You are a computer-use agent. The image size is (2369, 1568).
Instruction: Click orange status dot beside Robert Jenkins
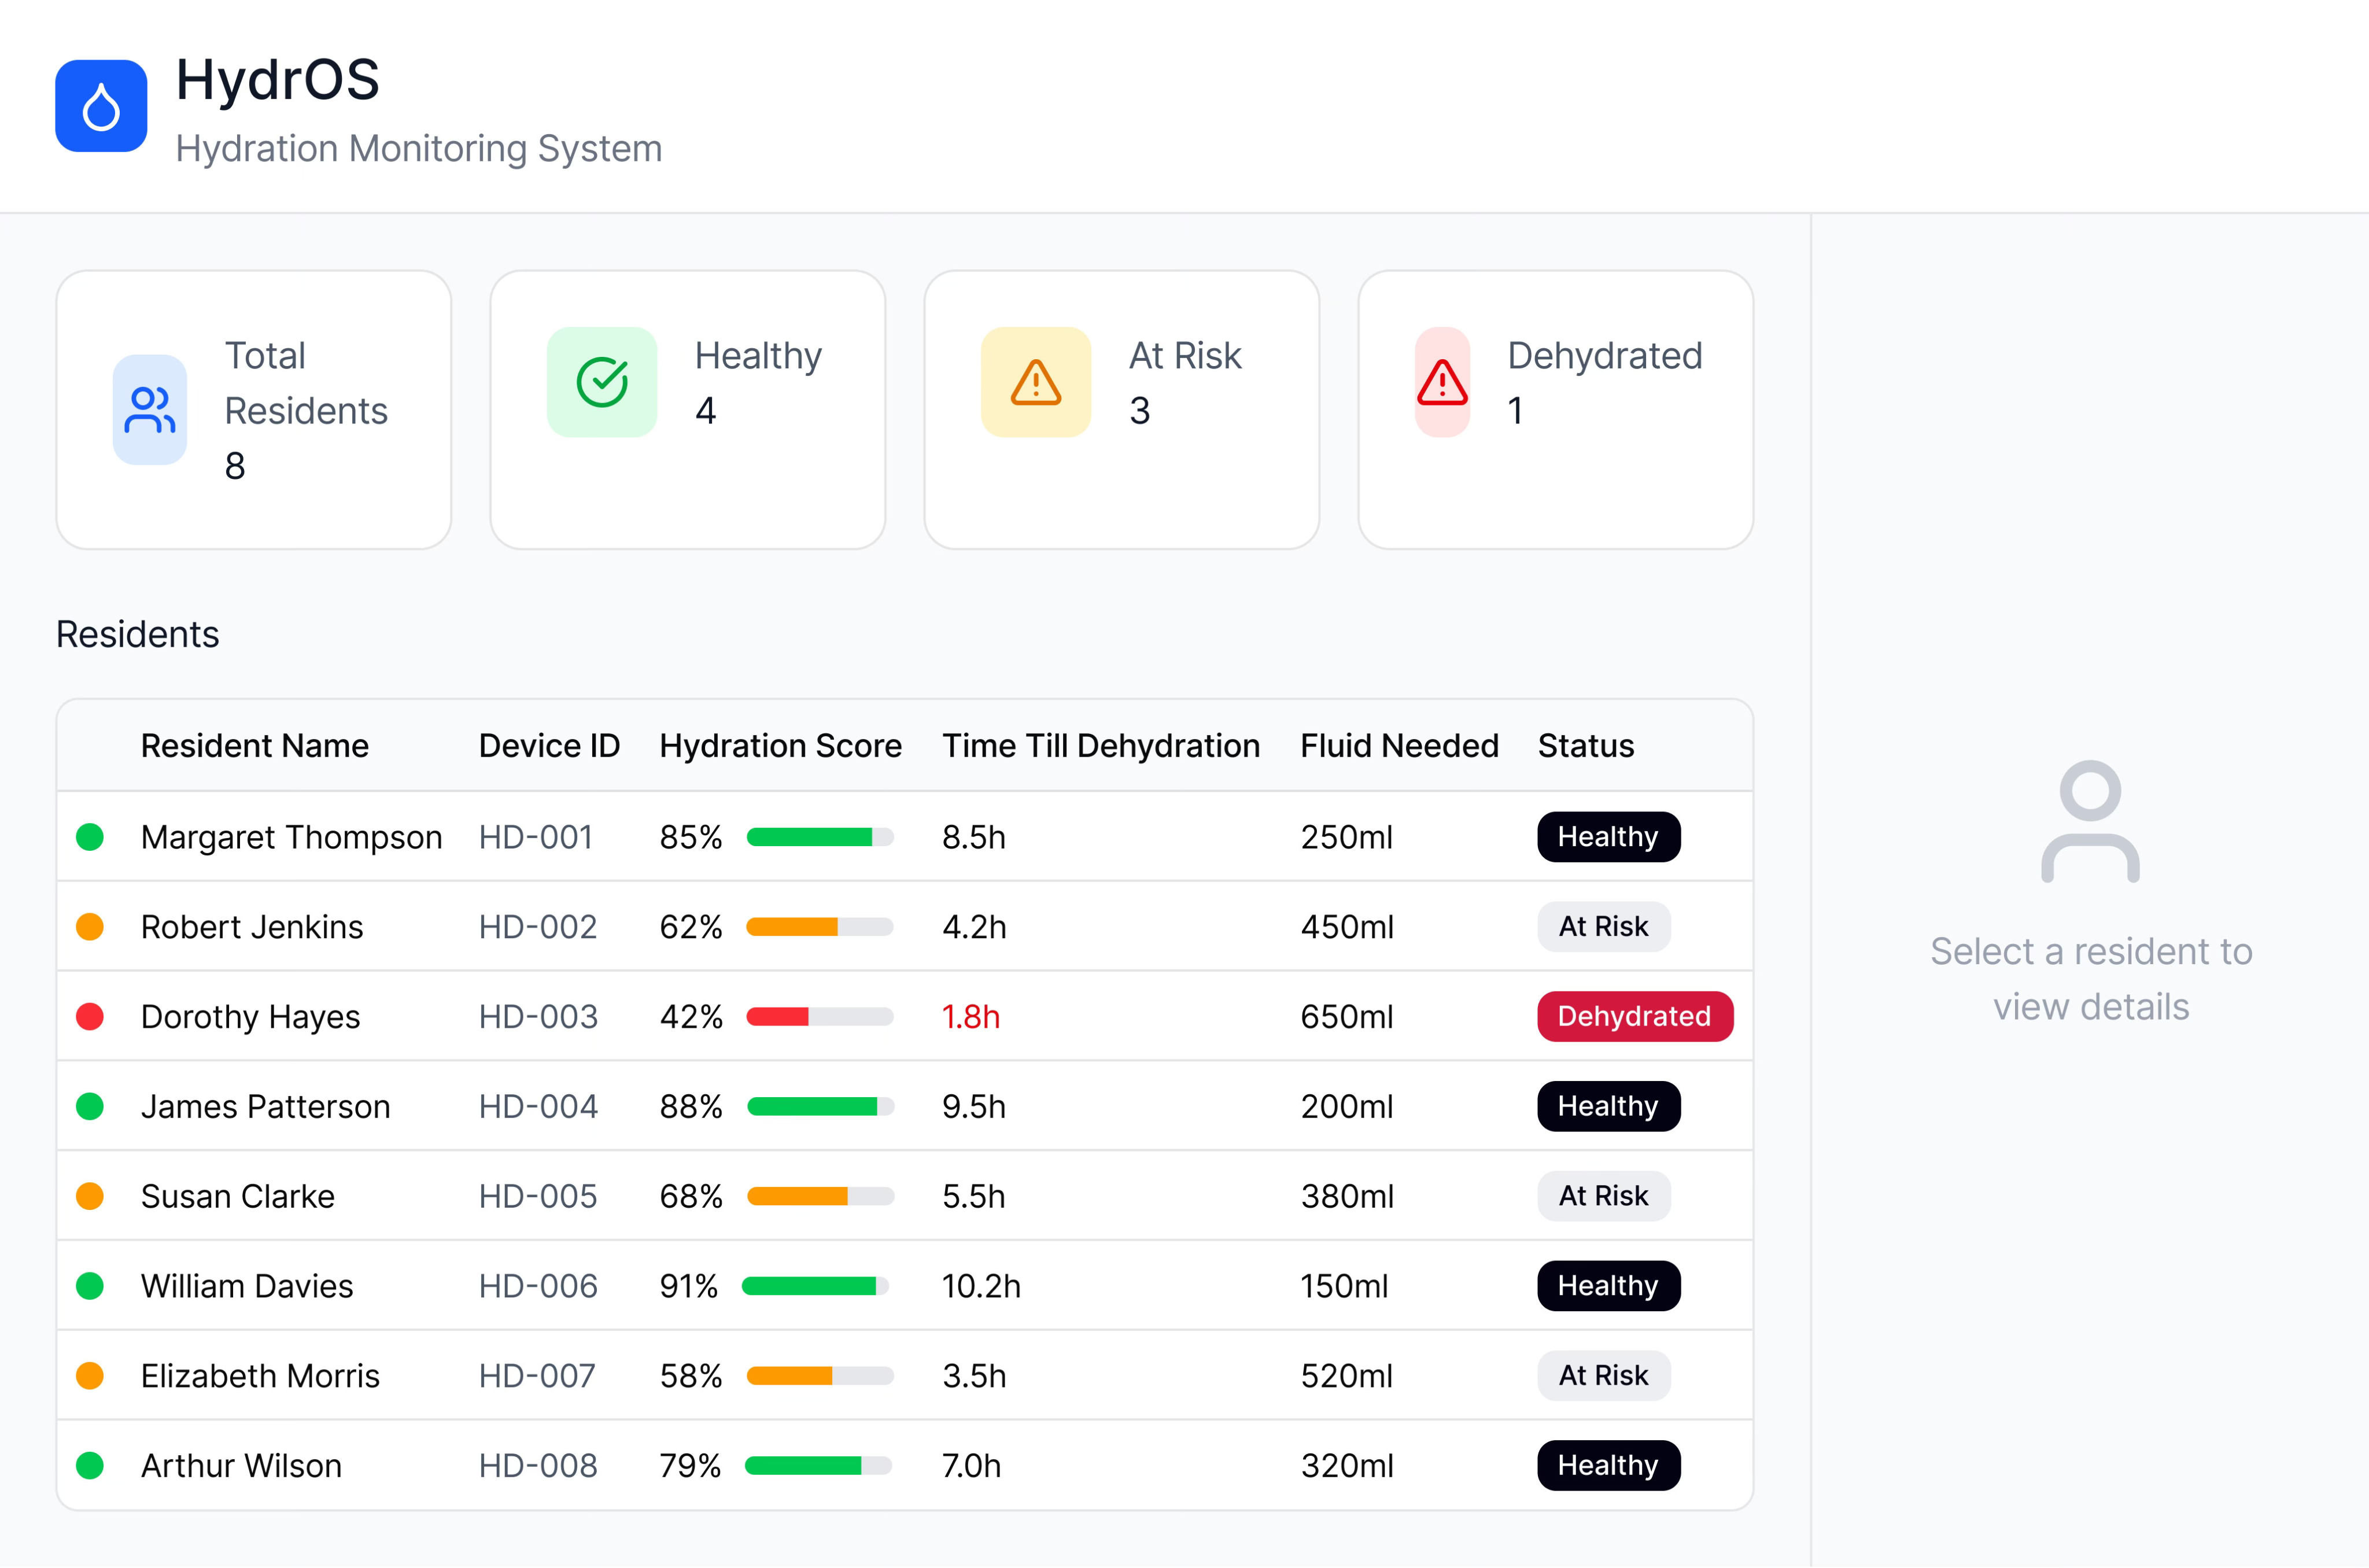coord(90,927)
